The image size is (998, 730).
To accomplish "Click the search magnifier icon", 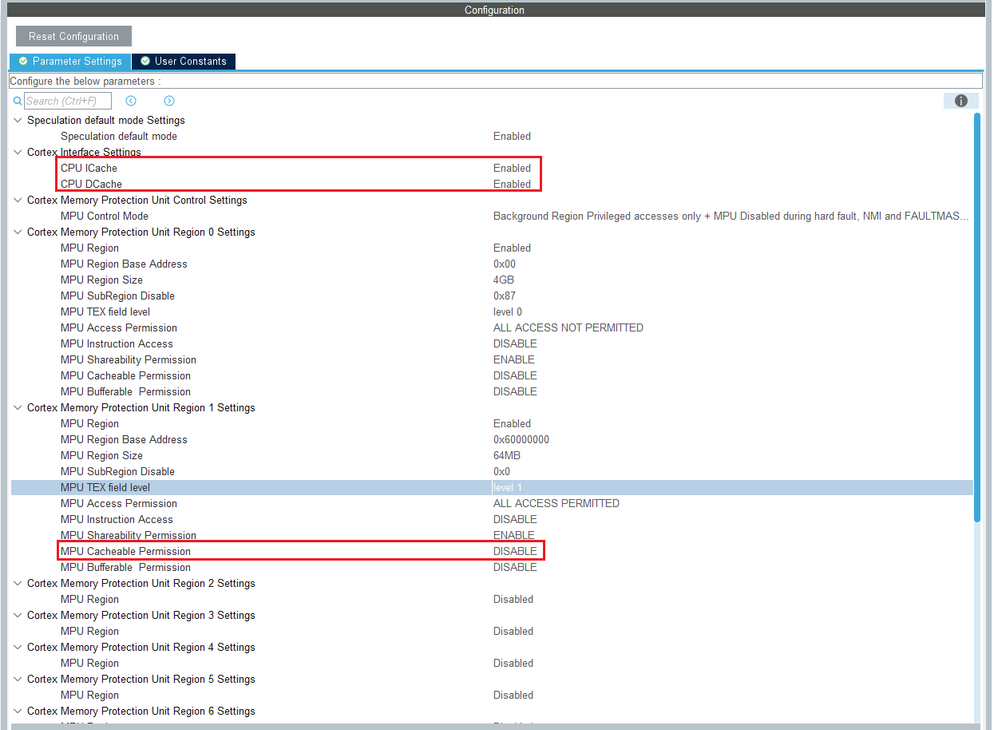I will (x=17, y=101).
